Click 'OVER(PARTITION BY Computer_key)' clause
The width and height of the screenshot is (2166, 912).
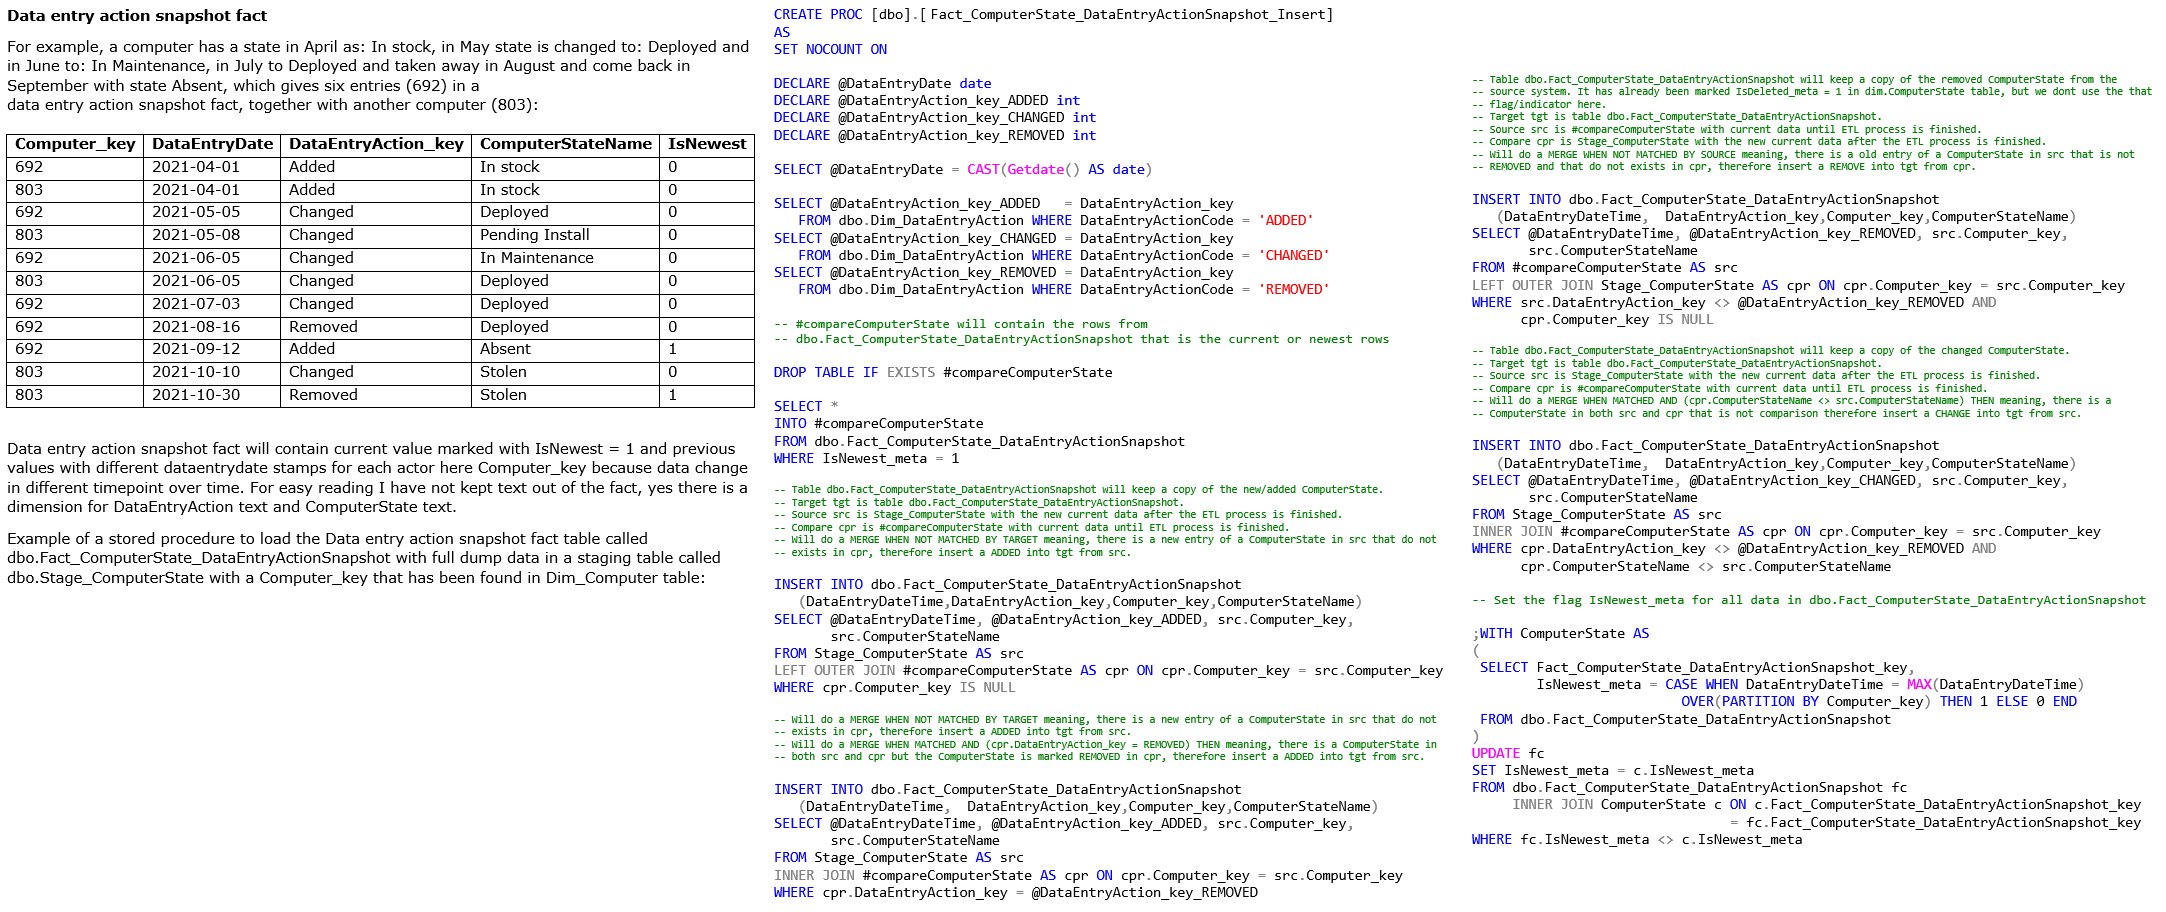pyautogui.click(x=1806, y=702)
